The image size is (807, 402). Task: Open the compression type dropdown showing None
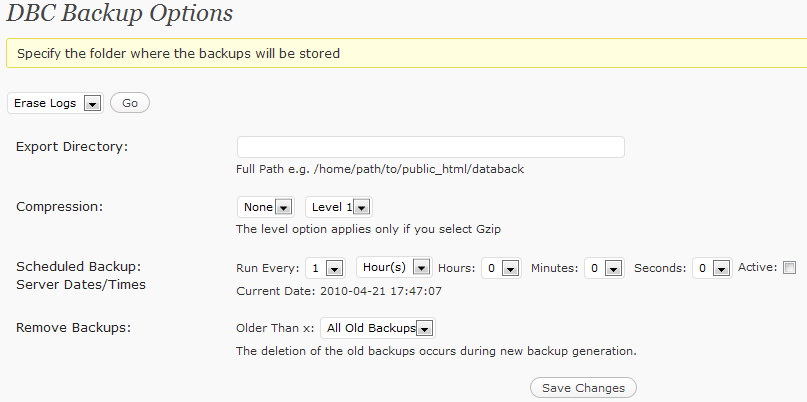coord(266,207)
